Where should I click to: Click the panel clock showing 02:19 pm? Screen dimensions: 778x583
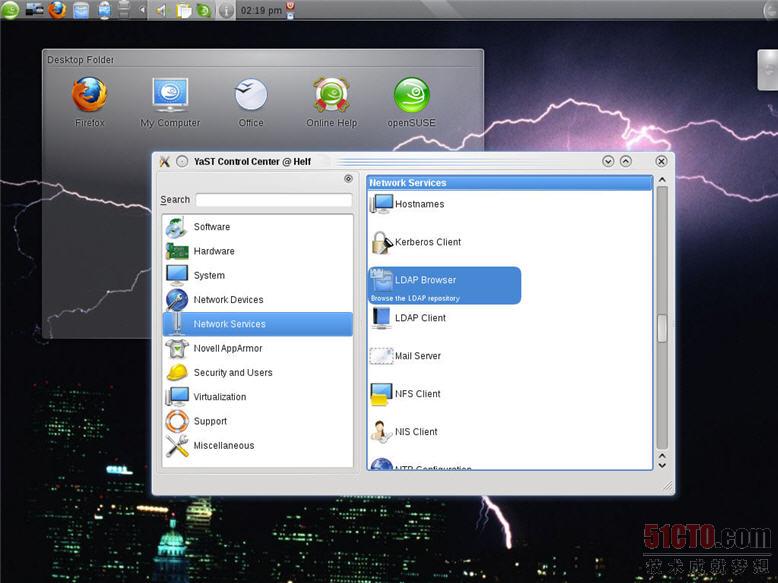click(x=260, y=10)
